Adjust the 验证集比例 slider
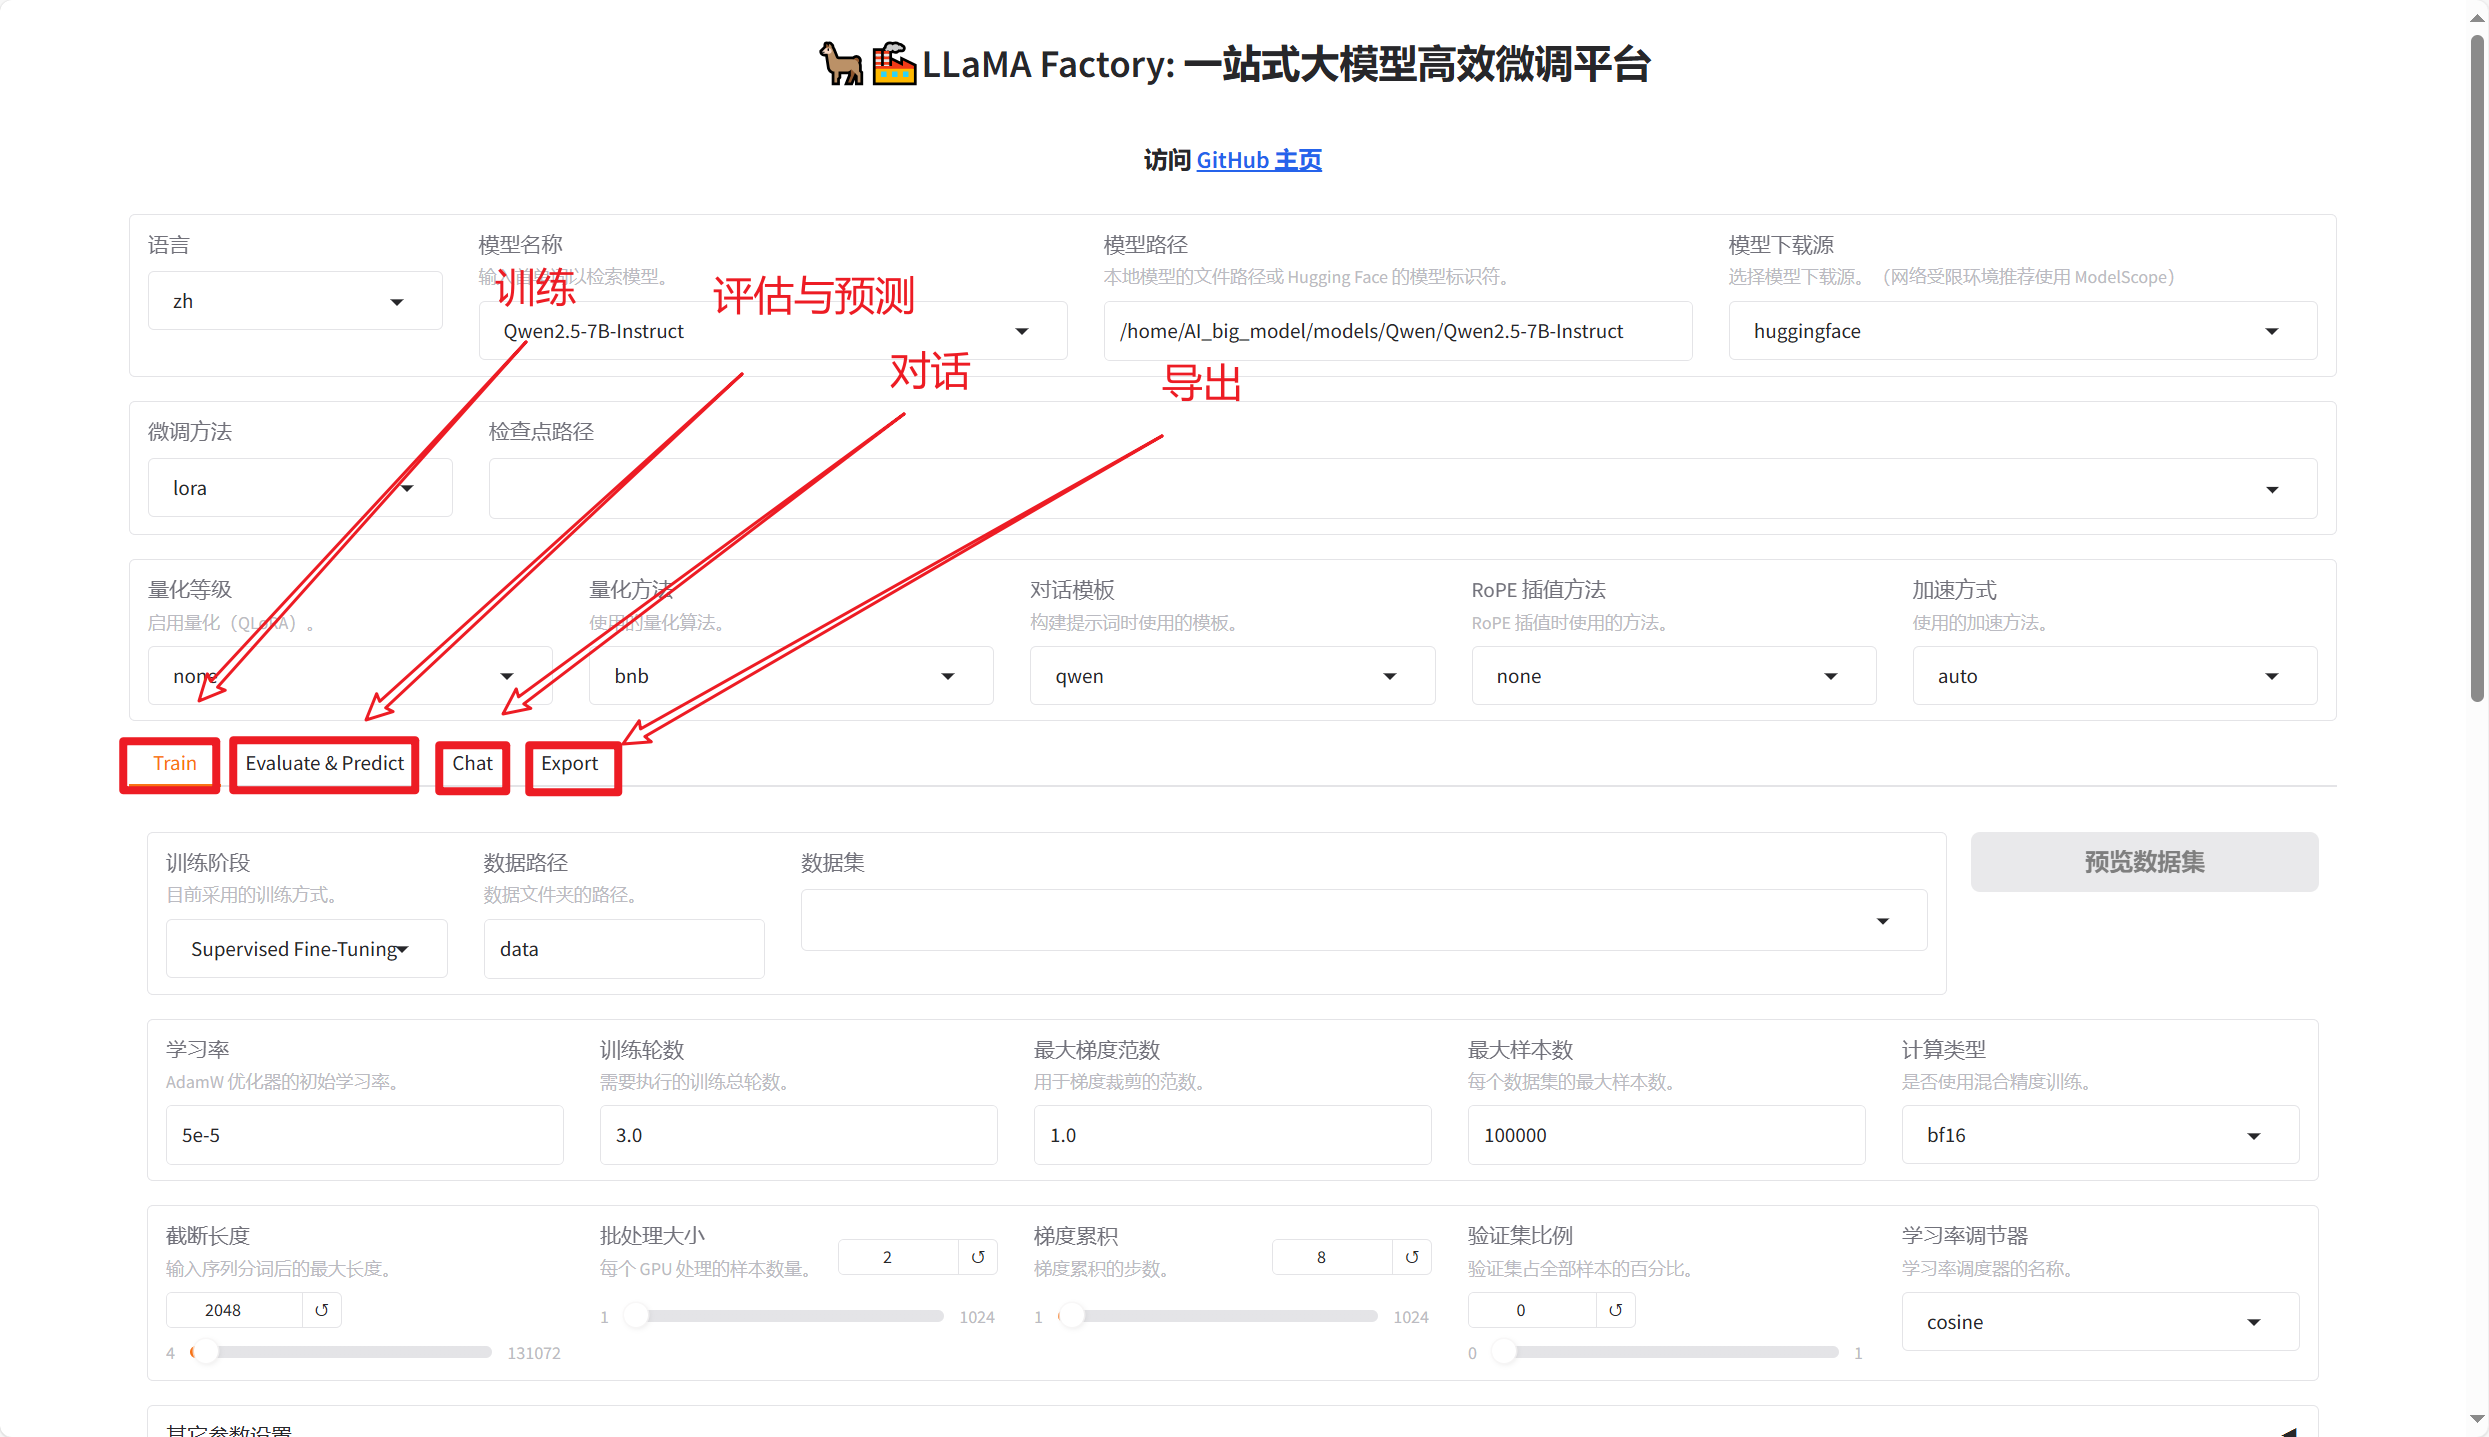The height and width of the screenshot is (1437, 2489). pyautogui.click(x=1664, y=1352)
